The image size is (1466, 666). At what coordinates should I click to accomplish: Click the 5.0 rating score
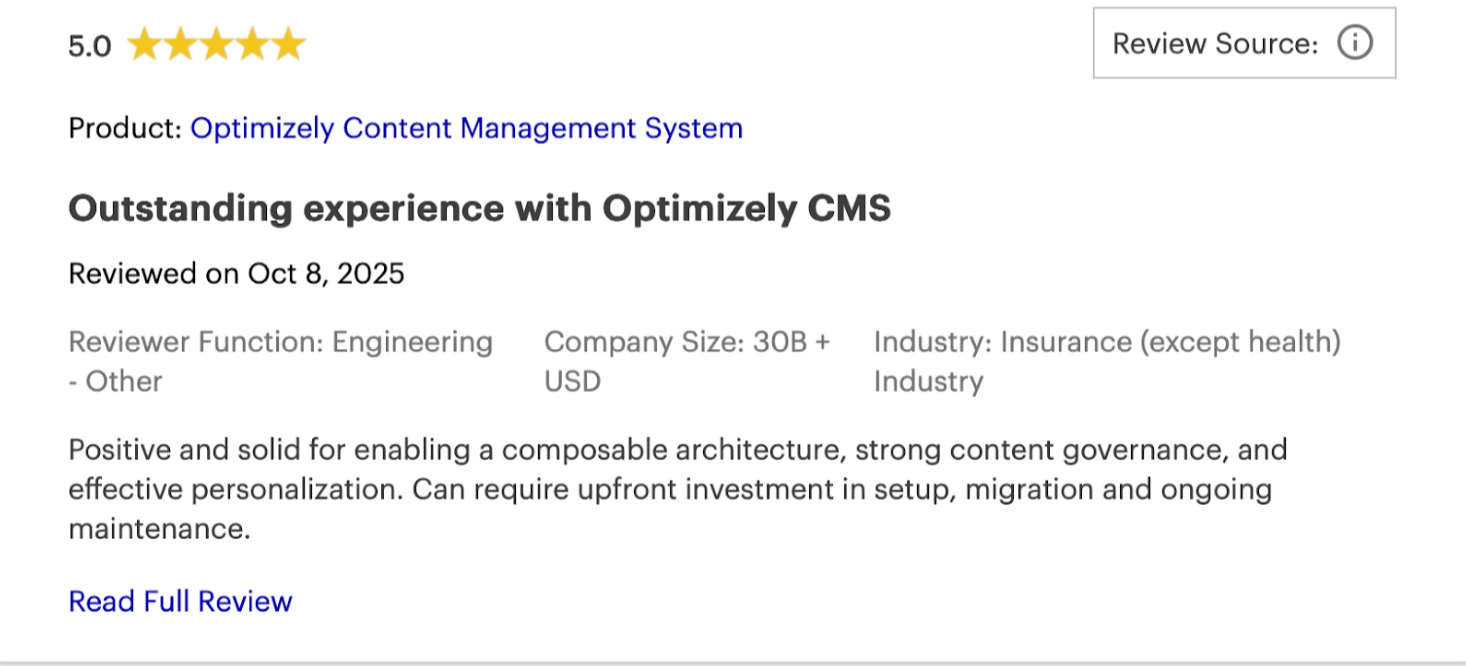click(x=89, y=46)
